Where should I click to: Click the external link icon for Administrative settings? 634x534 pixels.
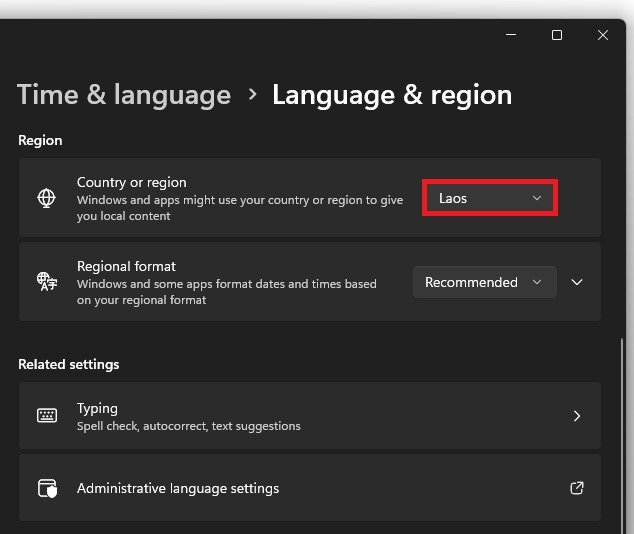tap(576, 488)
